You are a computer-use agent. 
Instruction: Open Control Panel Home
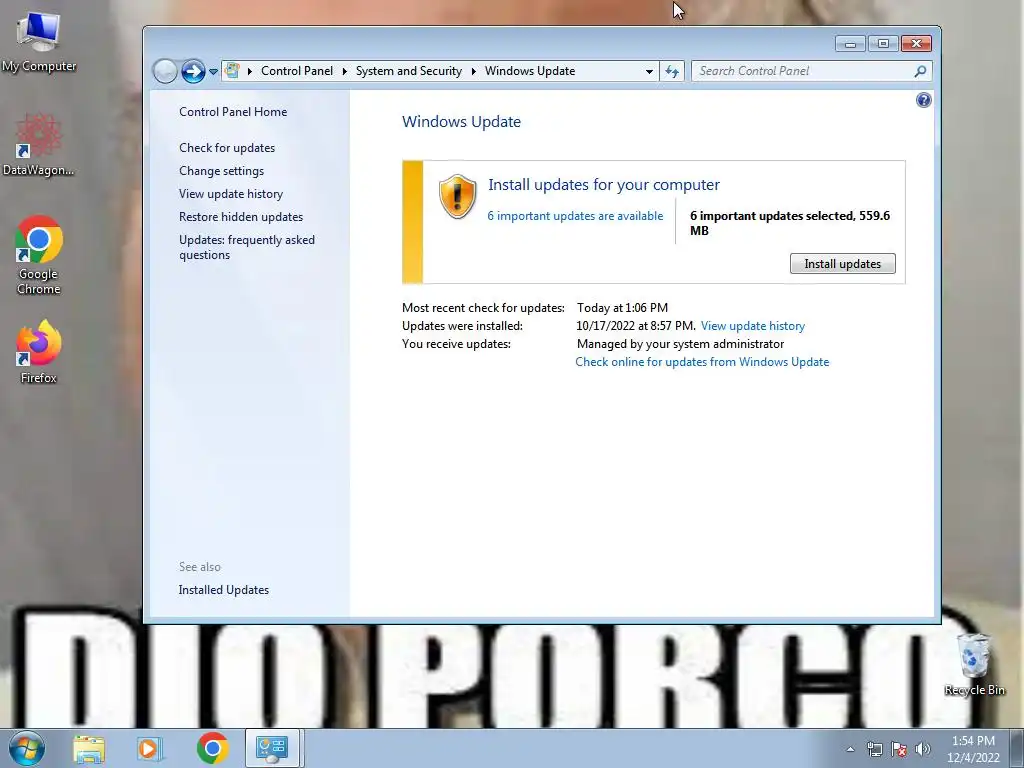tap(233, 112)
